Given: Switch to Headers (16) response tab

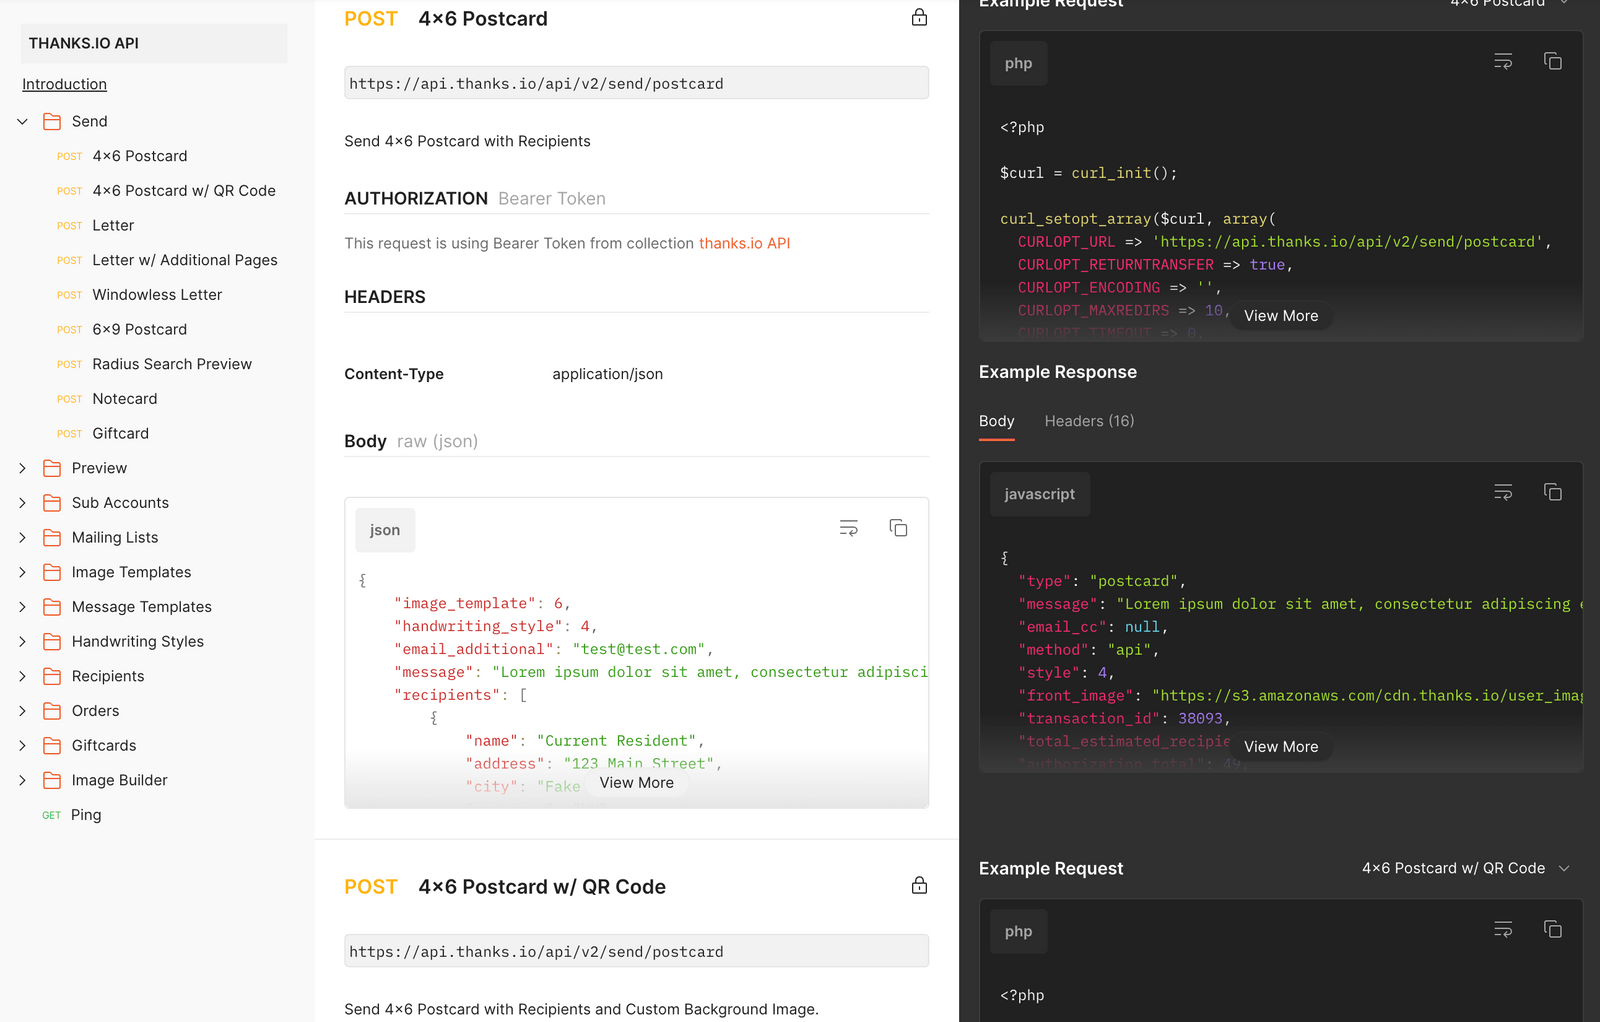Looking at the screenshot, I should pyautogui.click(x=1089, y=421).
